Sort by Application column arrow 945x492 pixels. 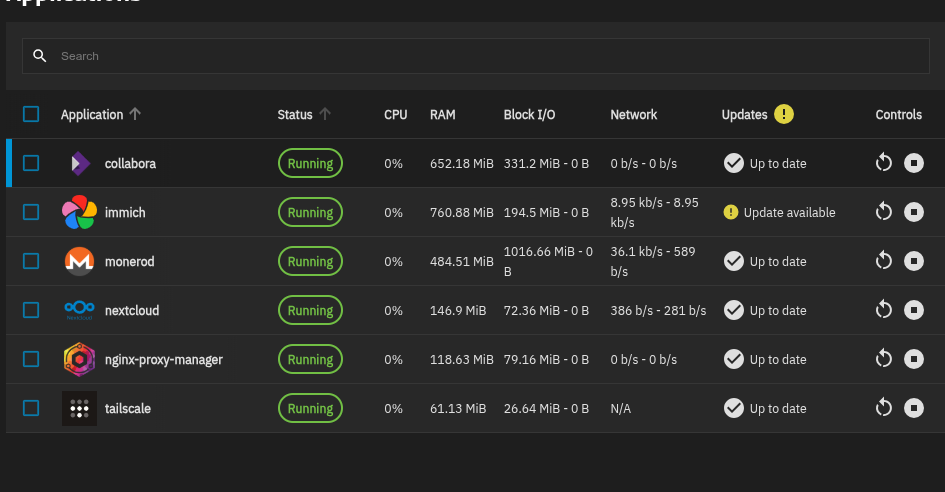(x=135, y=114)
